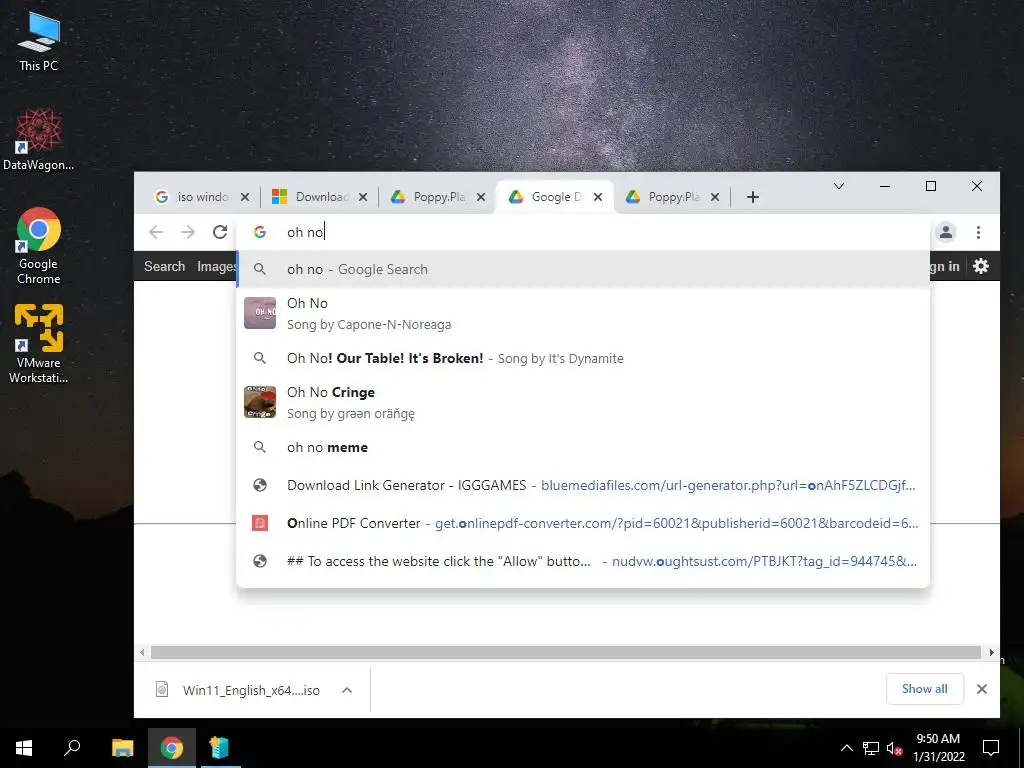Click the blue server app in taskbar

[x=219, y=748]
